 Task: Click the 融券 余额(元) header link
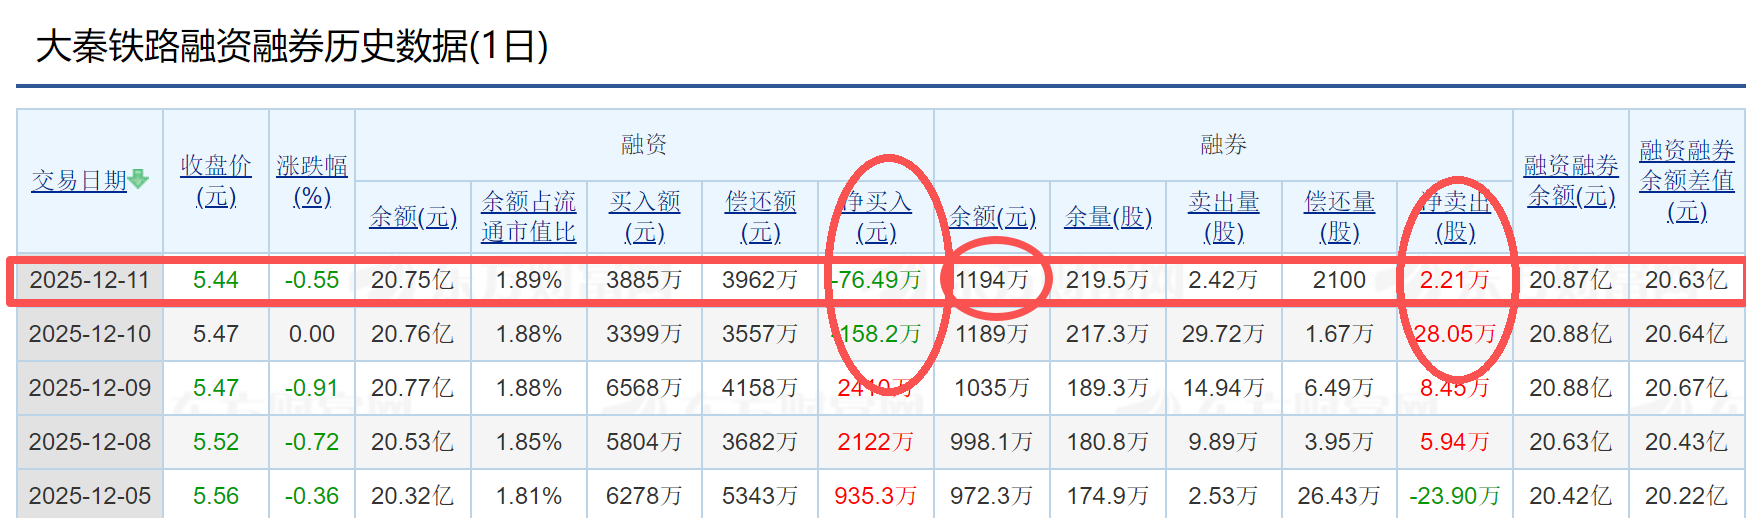pos(992,217)
